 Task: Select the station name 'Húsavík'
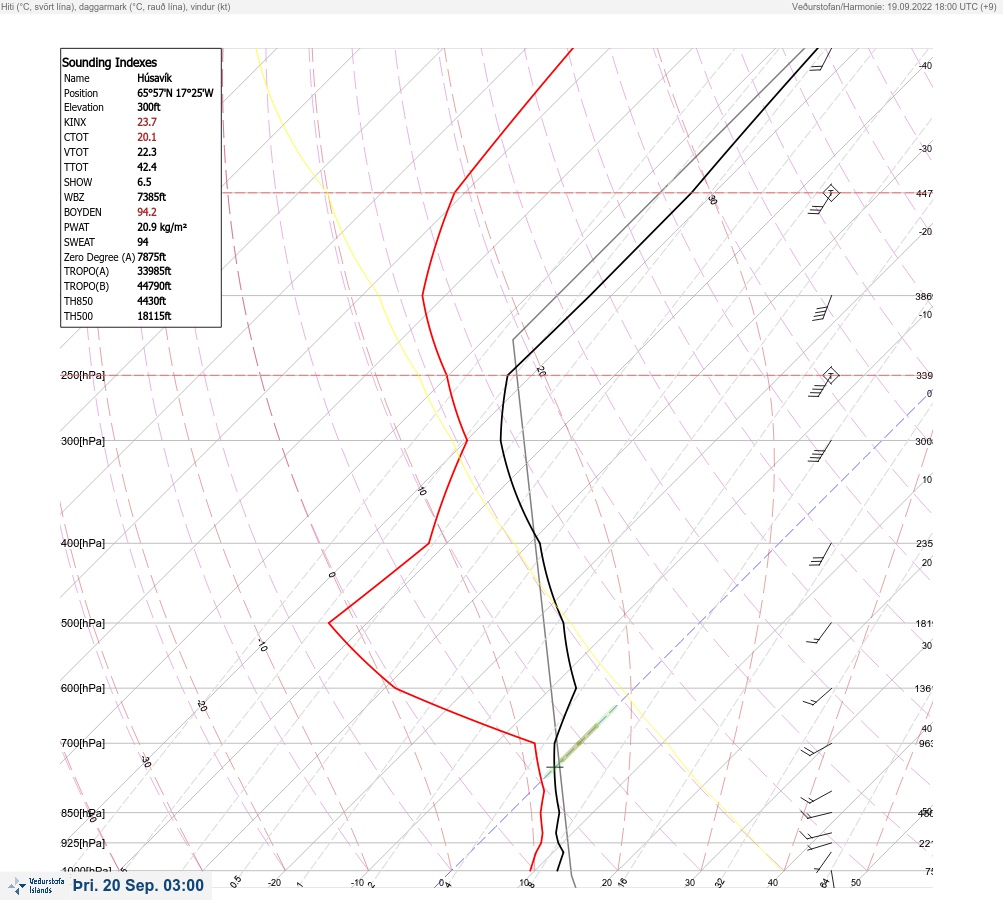tap(155, 78)
